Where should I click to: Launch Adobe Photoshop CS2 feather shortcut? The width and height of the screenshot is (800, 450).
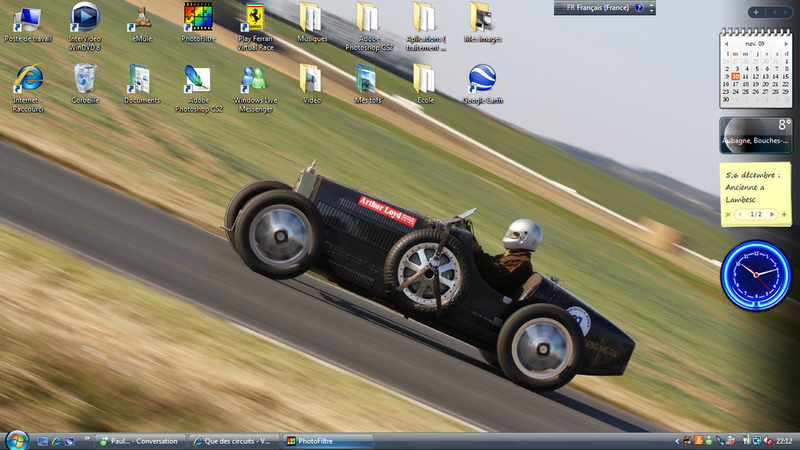pyautogui.click(x=198, y=88)
